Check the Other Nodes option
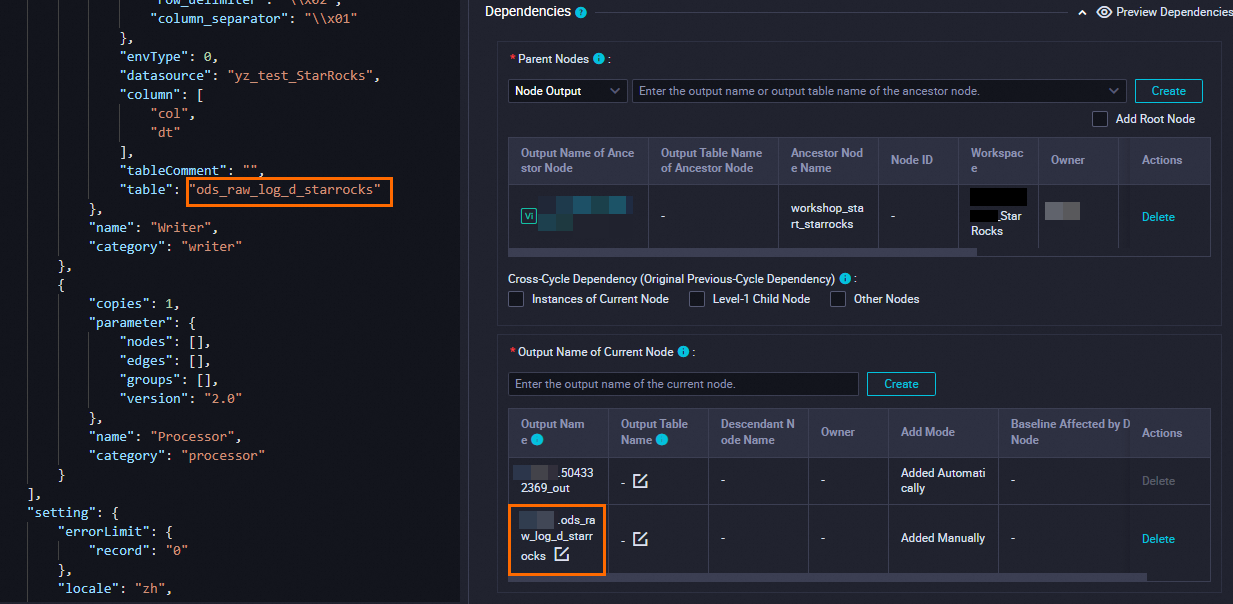 point(838,299)
